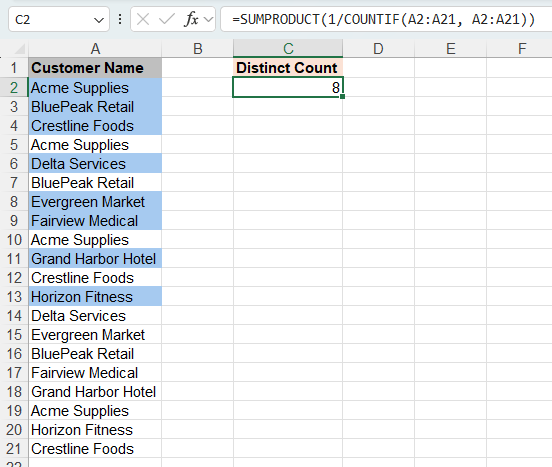Select Grand Harbor Hotel in row 18
Viewport: 552px width, 467px height.
[95, 392]
